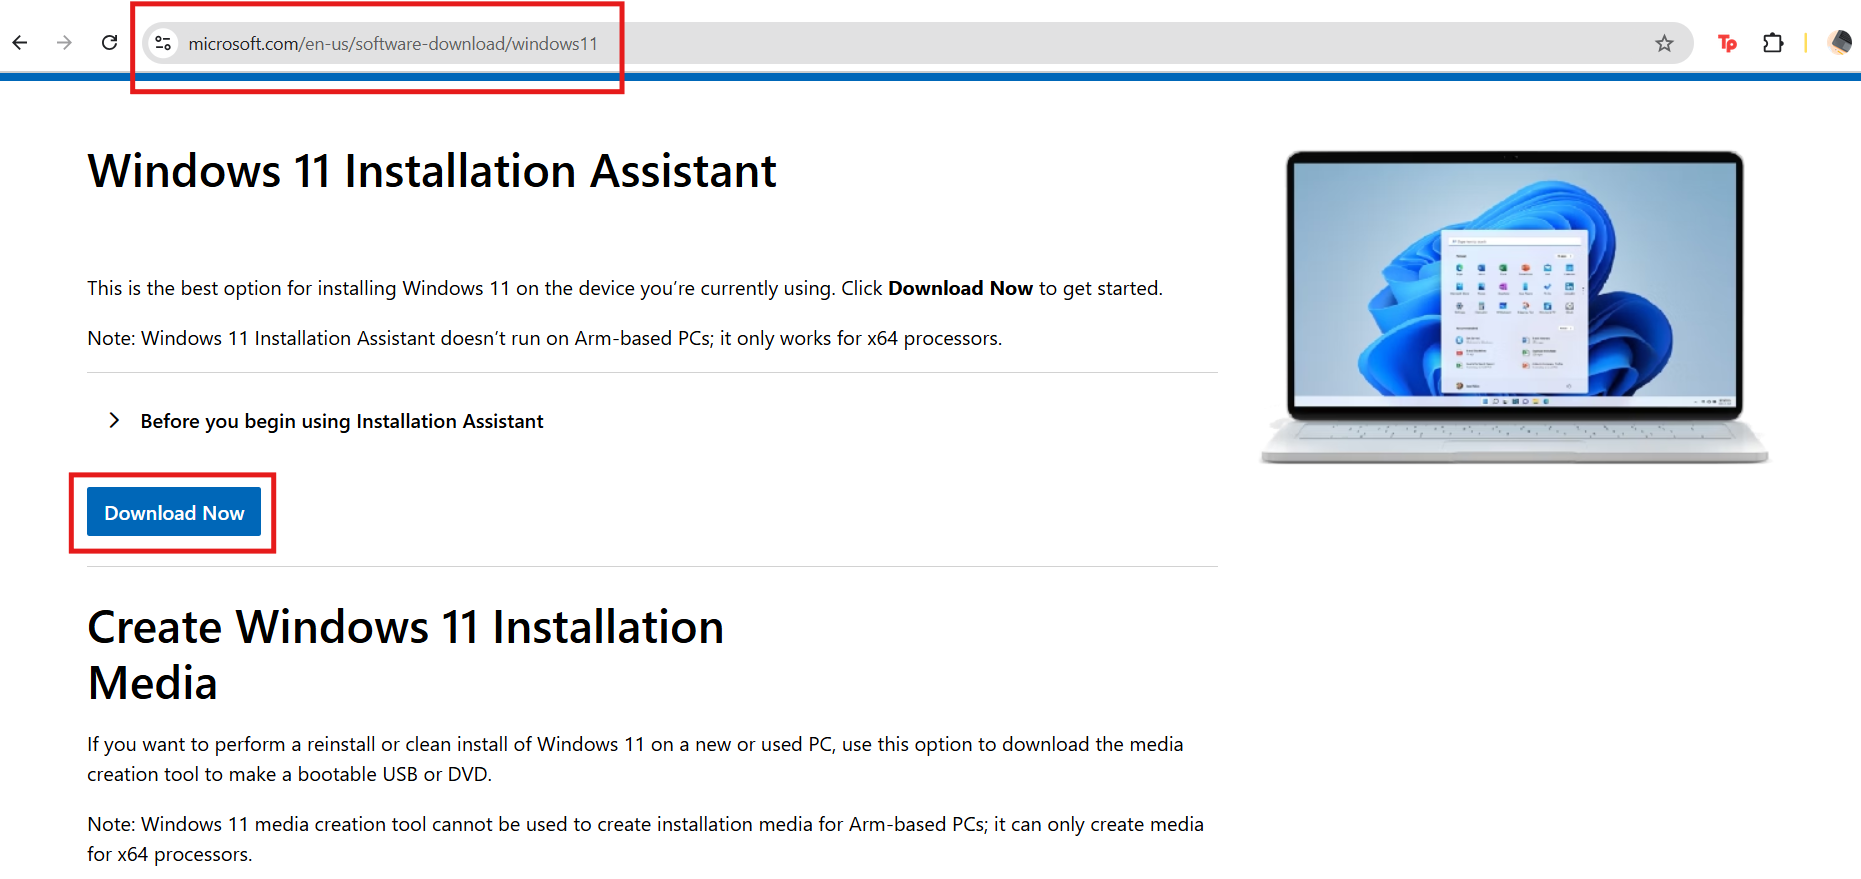Click the Download Now button
Screen dimensions: 1861x879
pos(174,512)
